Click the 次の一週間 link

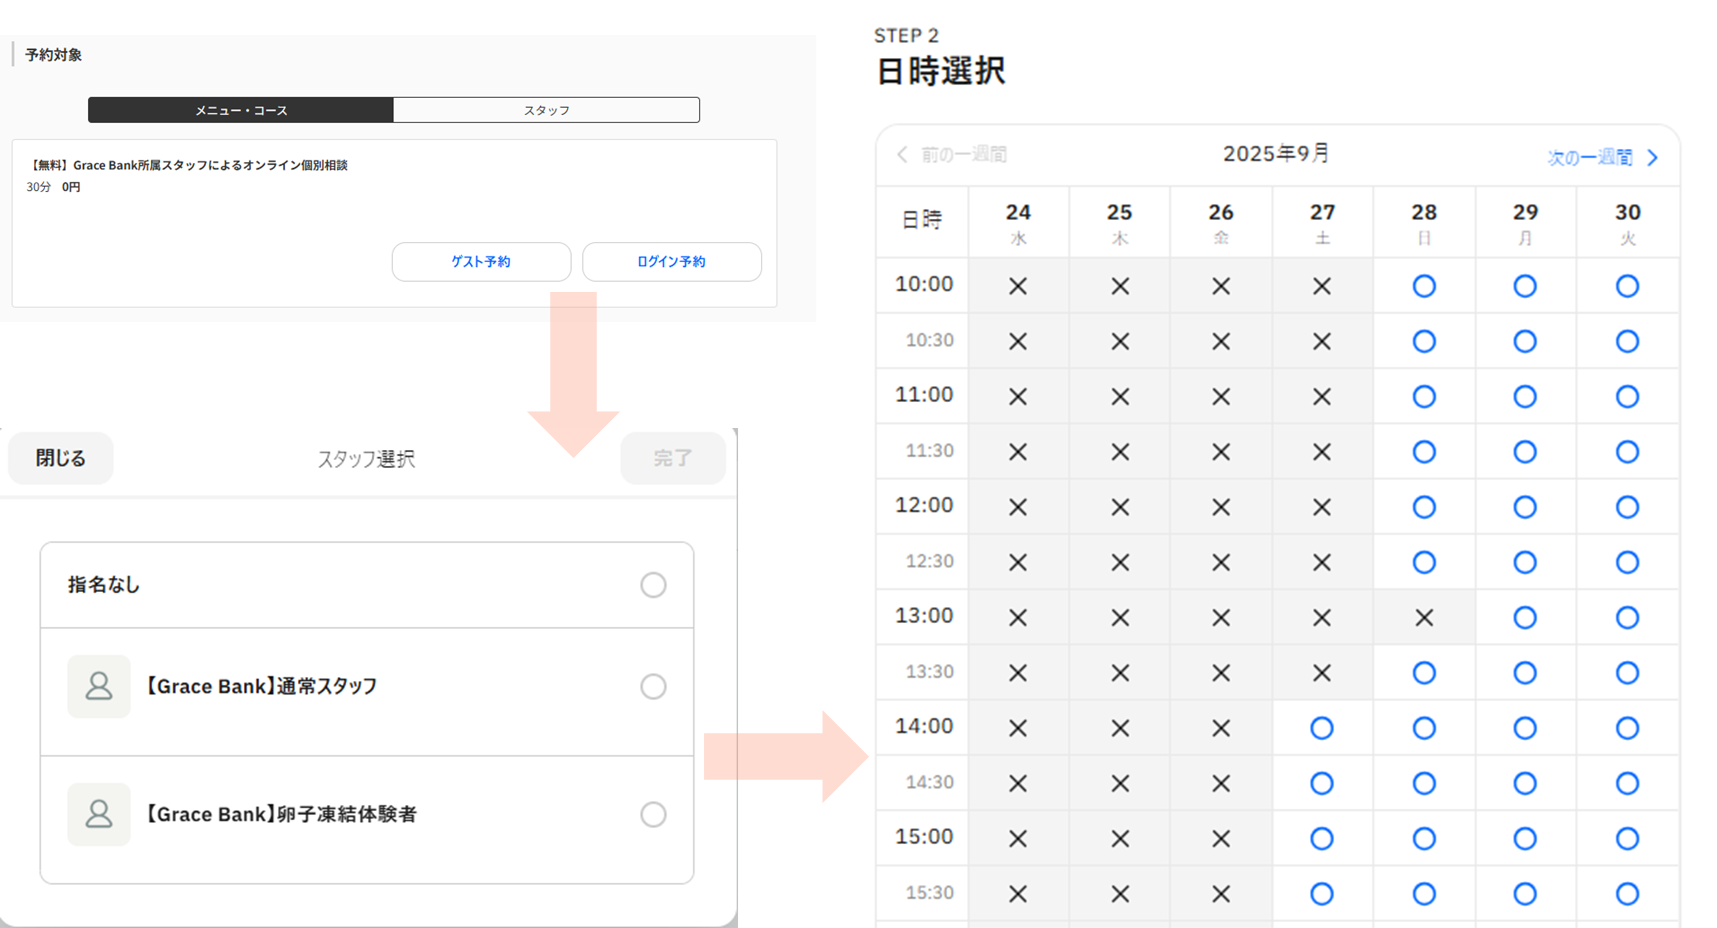(x=1589, y=158)
